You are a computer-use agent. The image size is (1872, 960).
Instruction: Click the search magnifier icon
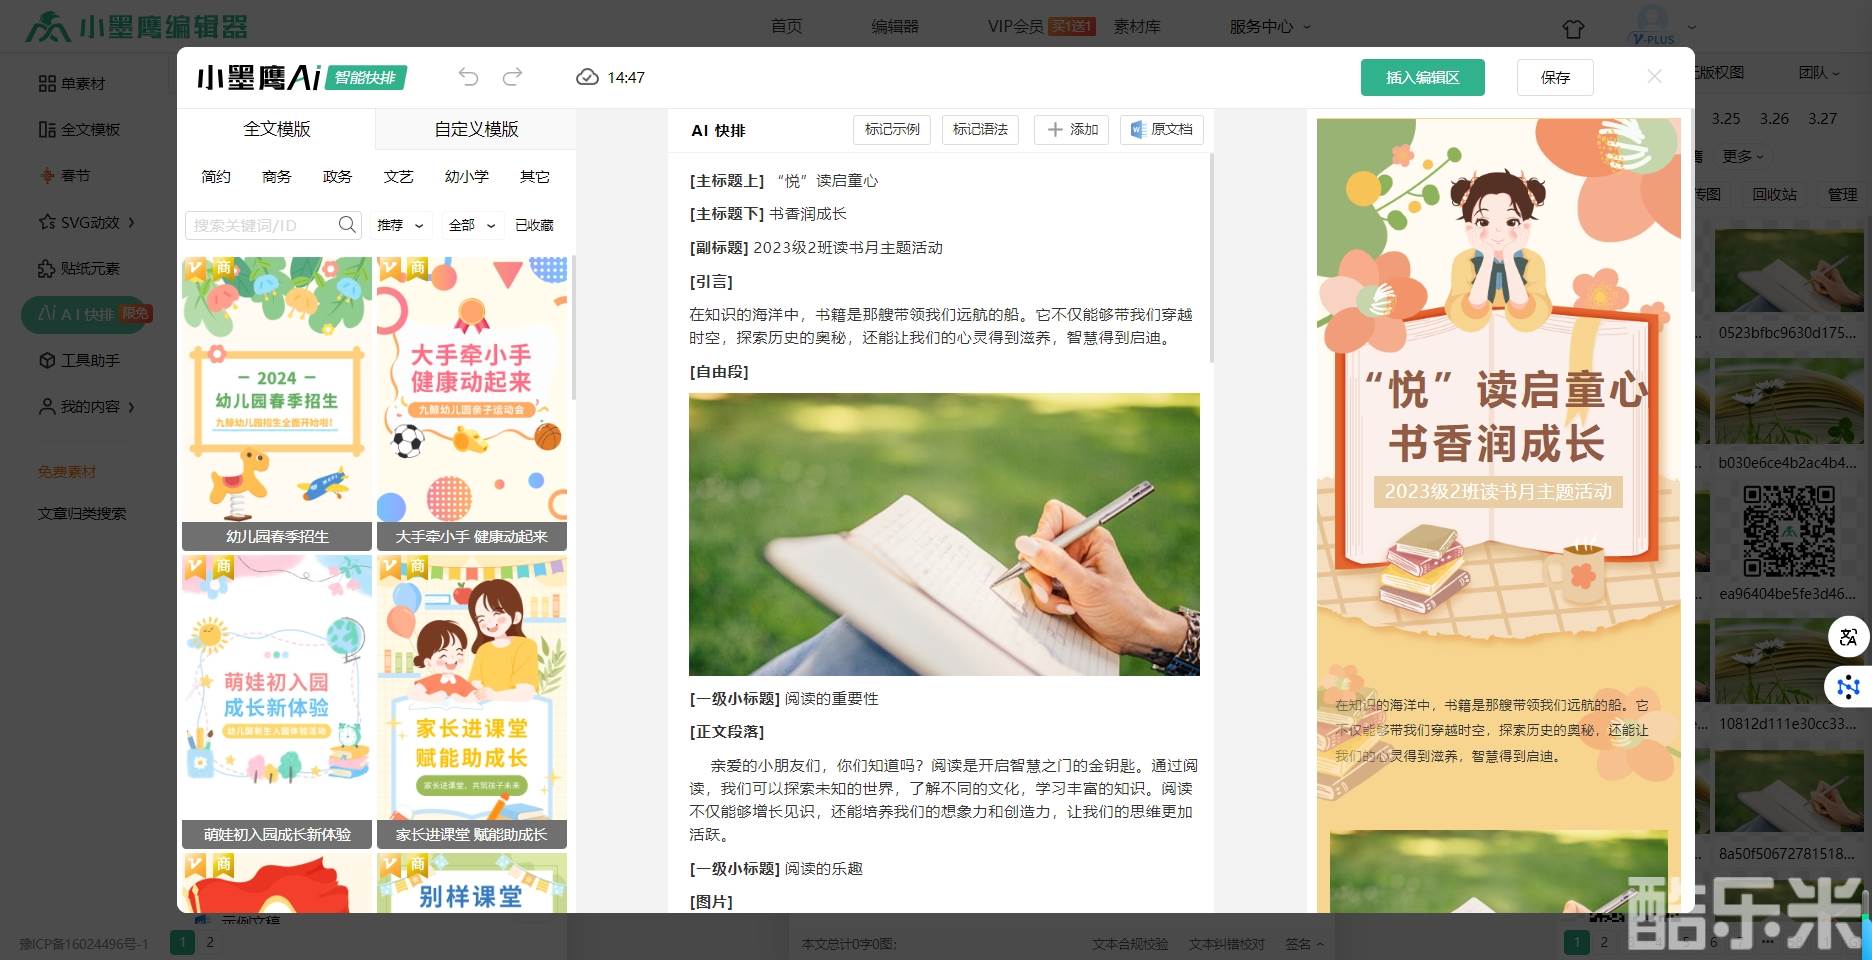[x=347, y=225]
